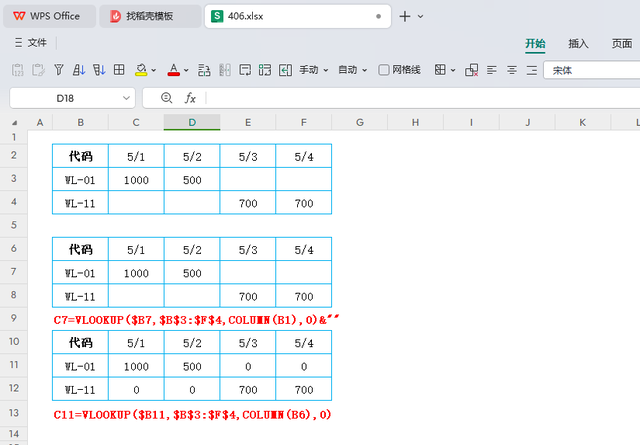Select column G header
This screenshot has width=640, height=445.
click(360, 122)
